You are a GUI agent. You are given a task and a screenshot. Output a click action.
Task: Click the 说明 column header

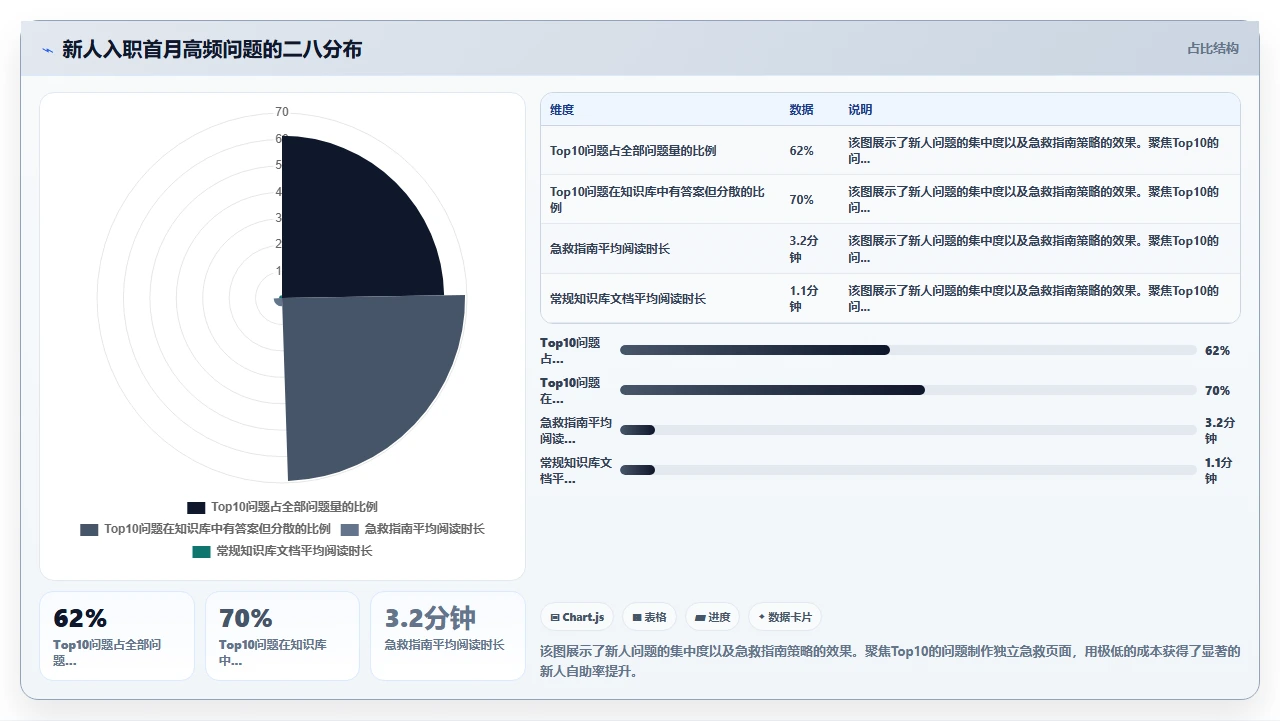point(860,110)
